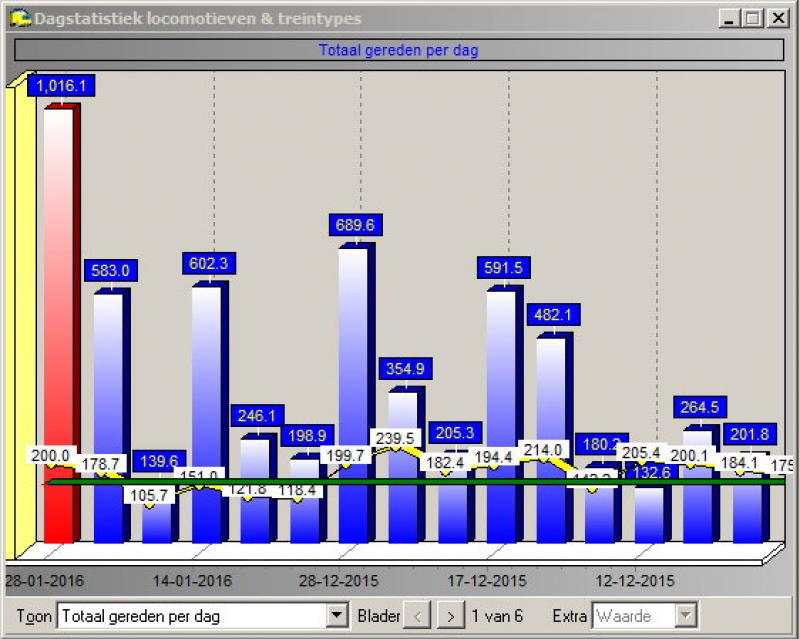Go to previous page with left arrow
800x639 pixels.
[x=421, y=616]
